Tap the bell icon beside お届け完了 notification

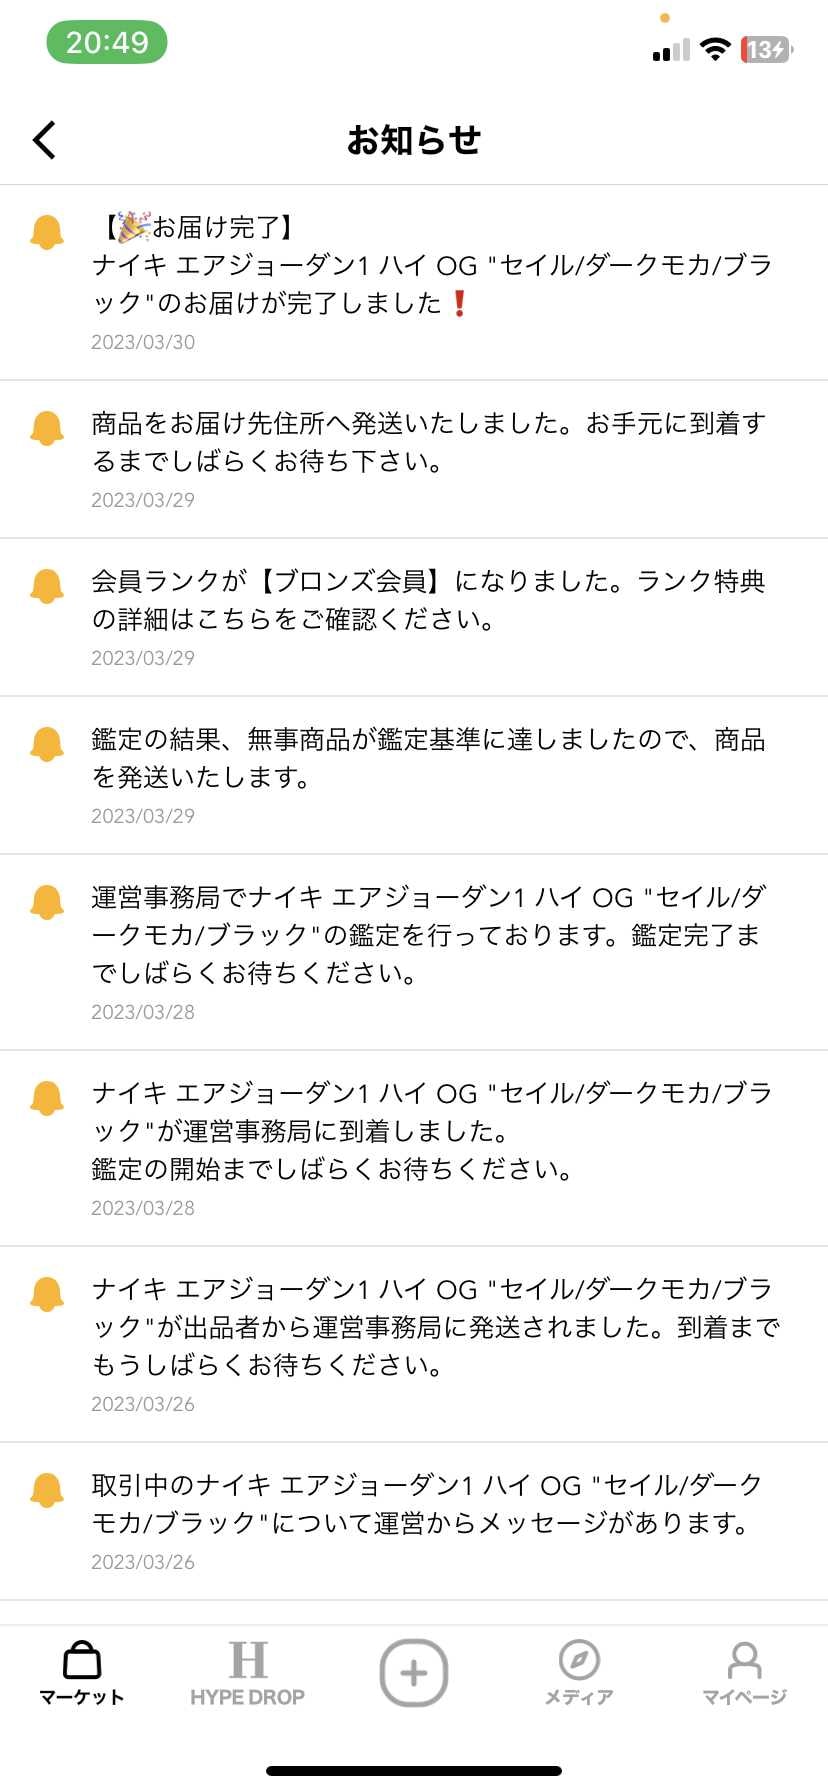pos(47,232)
